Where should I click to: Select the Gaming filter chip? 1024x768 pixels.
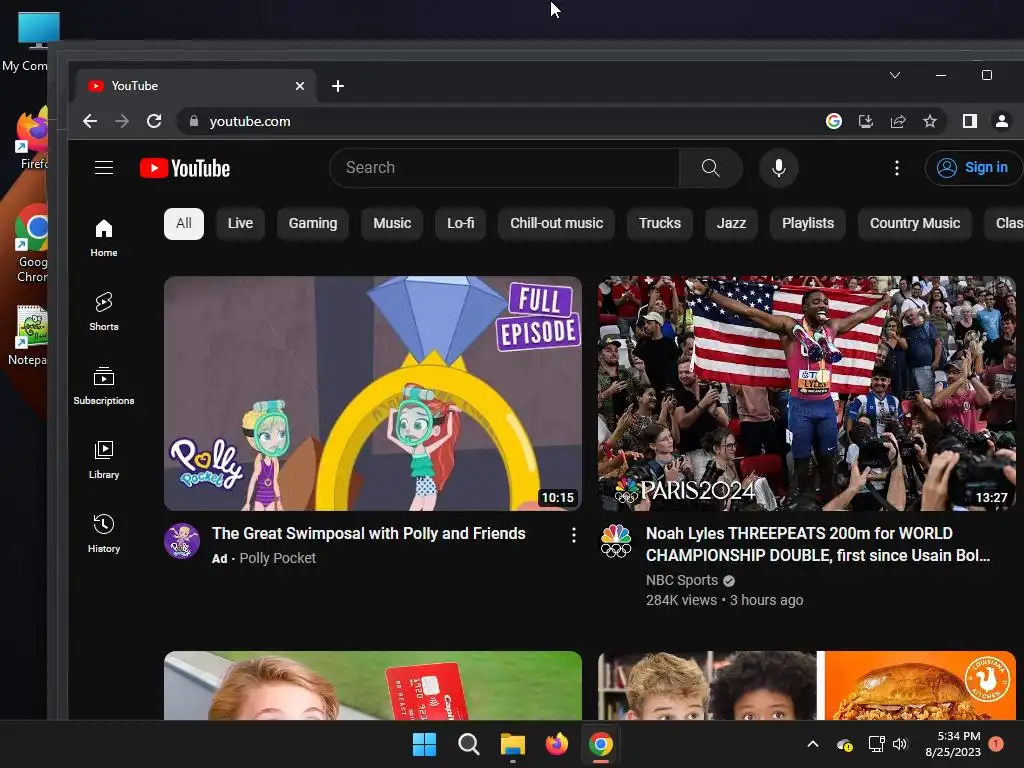(313, 223)
